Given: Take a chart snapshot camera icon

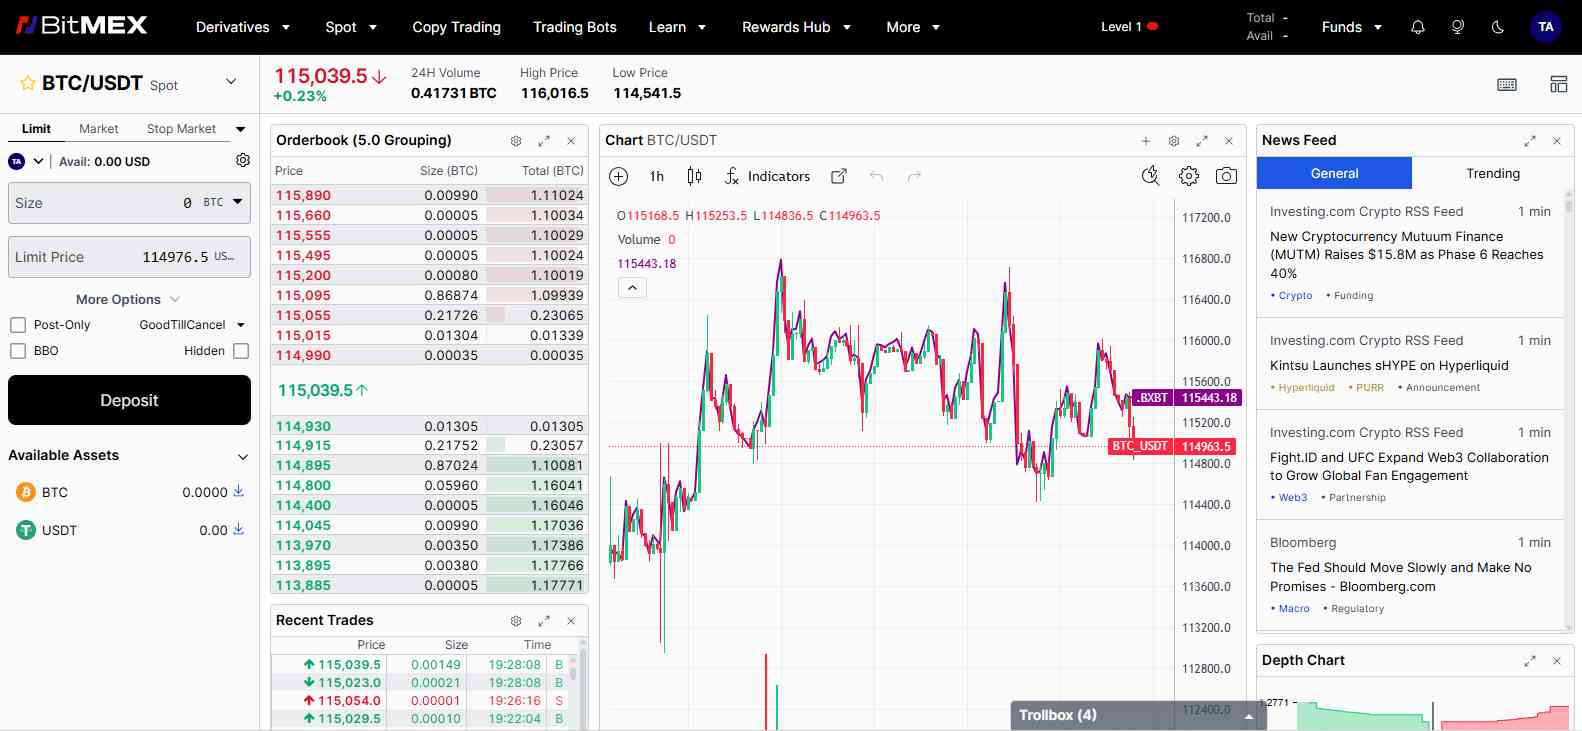Looking at the screenshot, I should pos(1226,176).
